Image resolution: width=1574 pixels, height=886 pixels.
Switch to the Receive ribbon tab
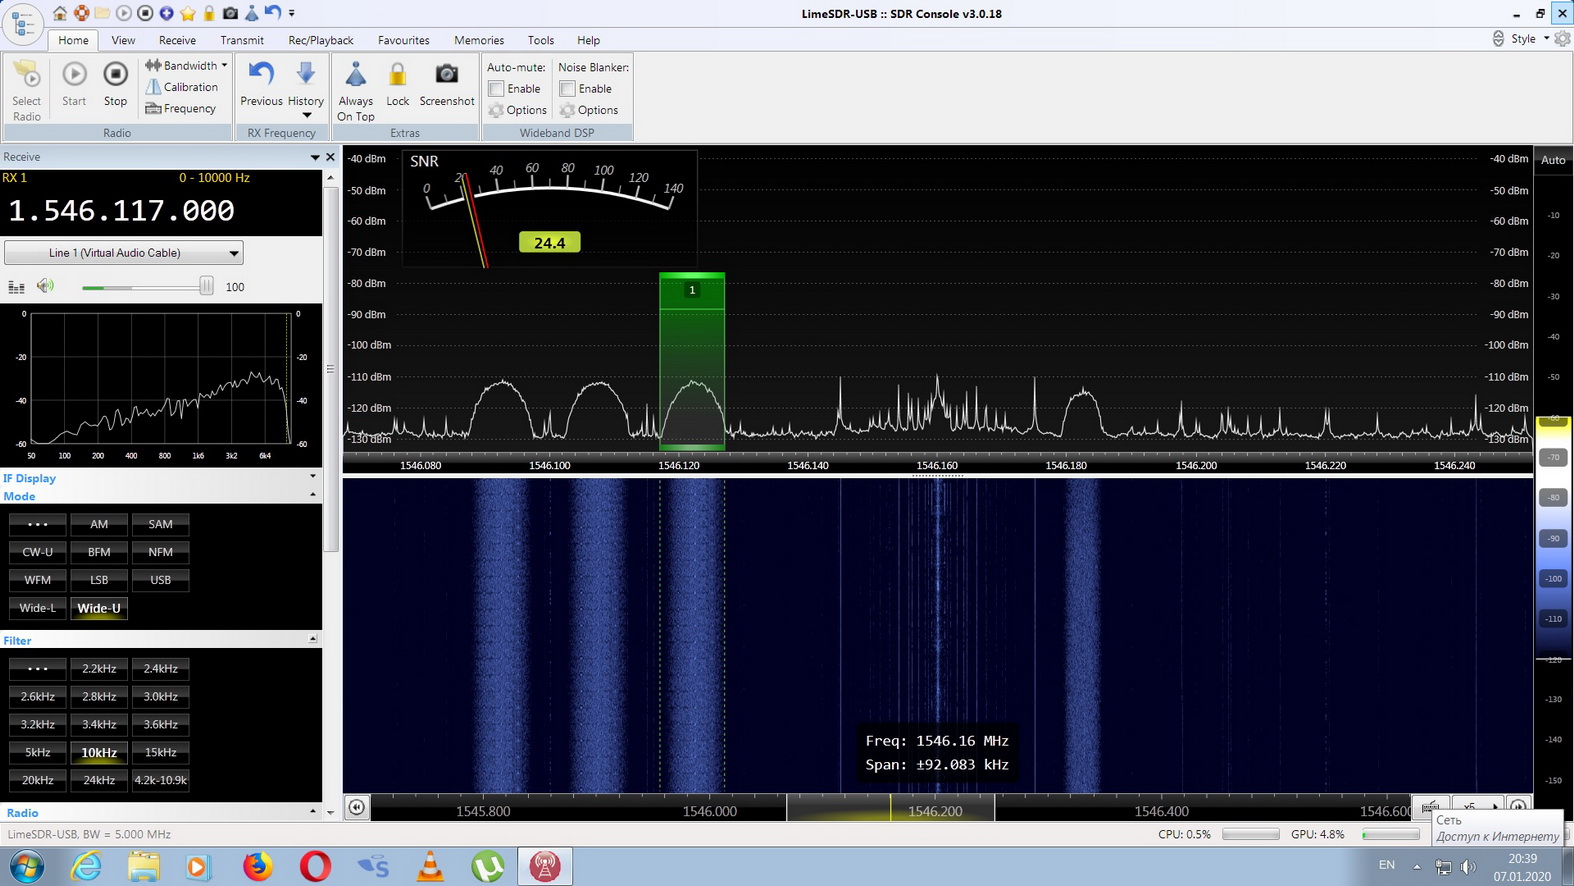177,40
